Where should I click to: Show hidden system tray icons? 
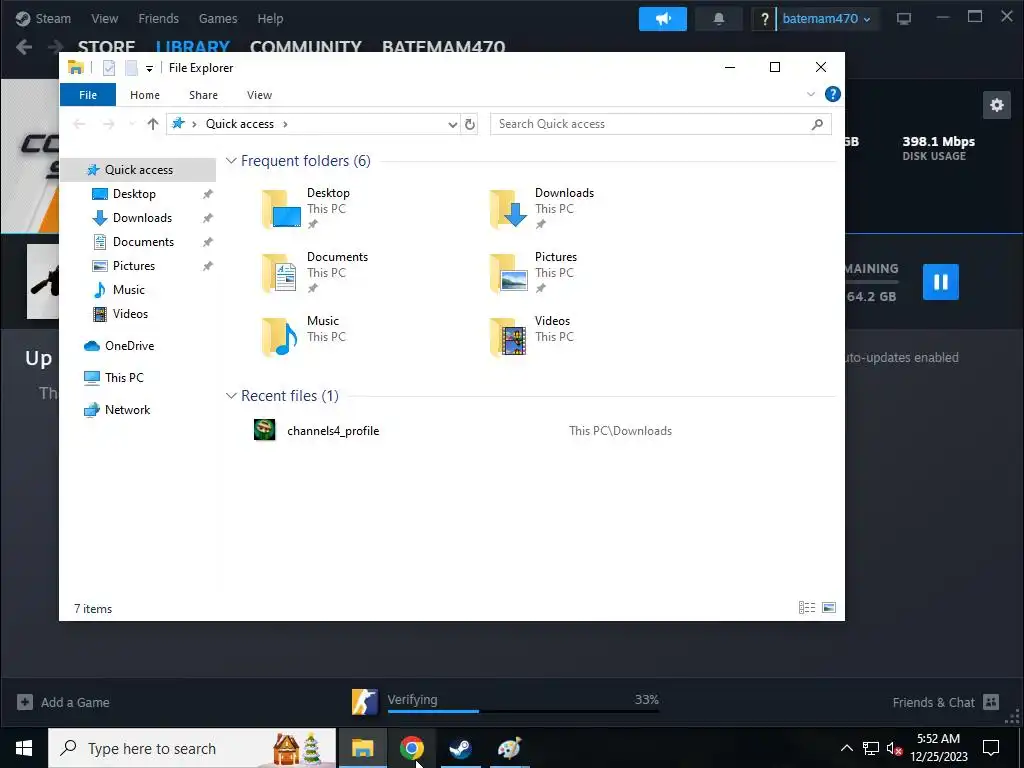click(x=846, y=748)
